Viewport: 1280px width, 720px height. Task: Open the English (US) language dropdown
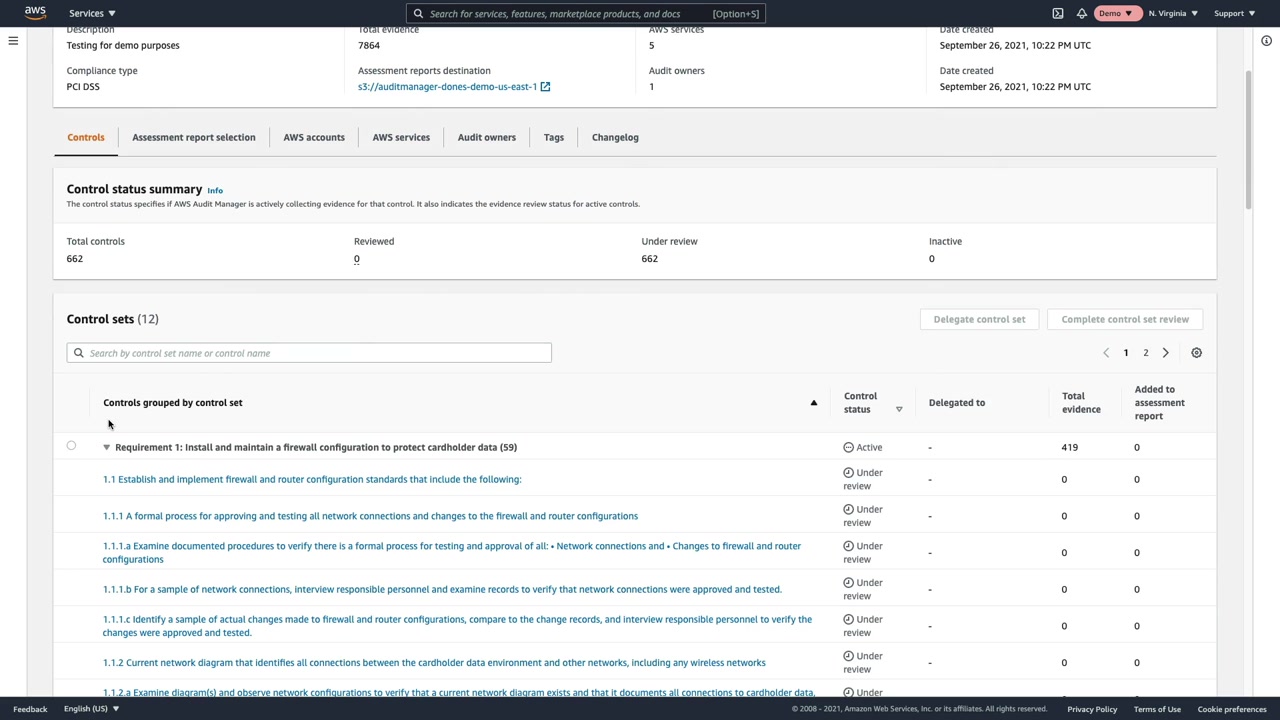coord(91,709)
